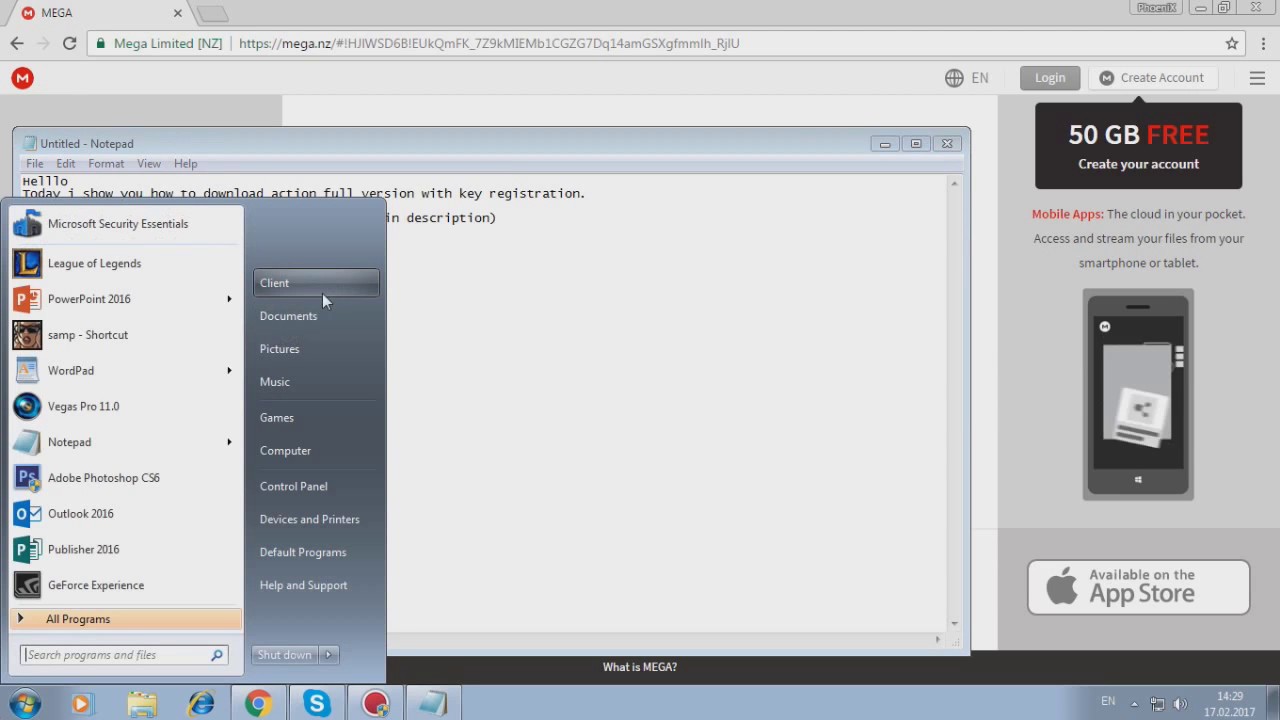Screen dimensions: 1280x720
Task: Open shut down options arrow
Action: coord(328,655)
